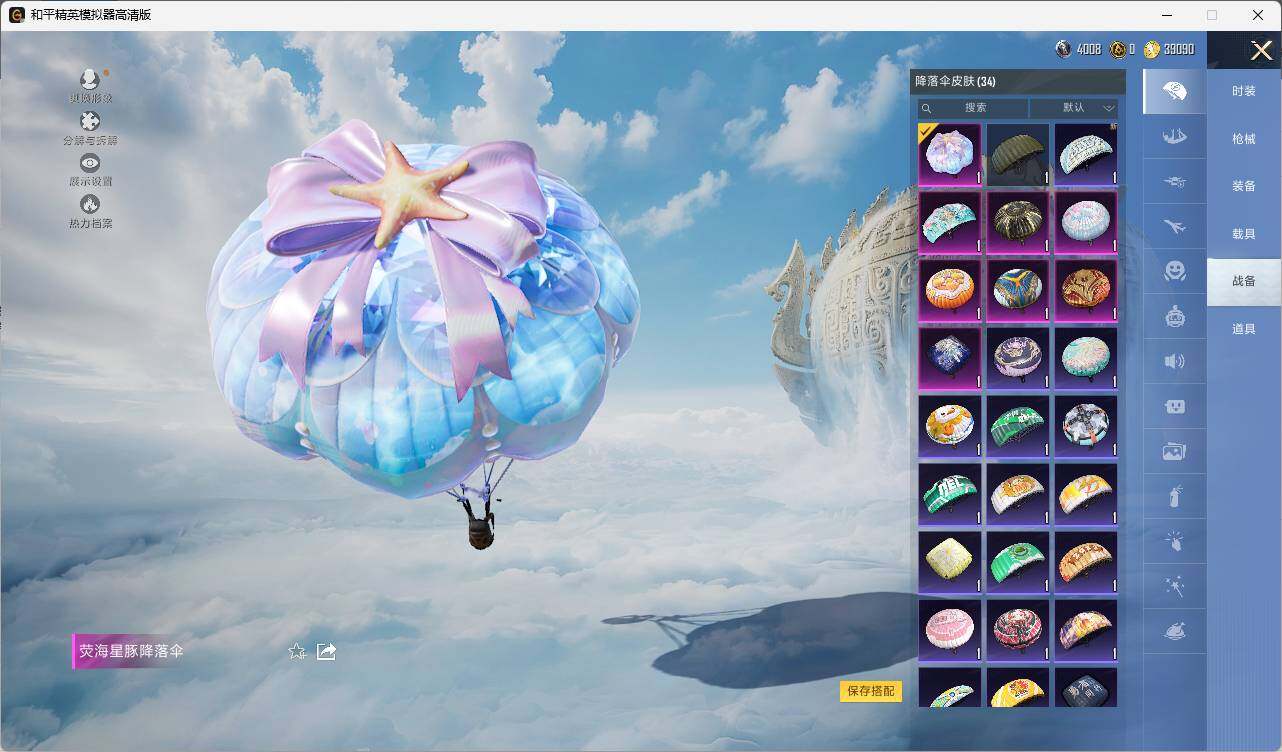Click the gold coin currency showing 0
The image size is (1282, 752).
click(x=1118, y=49)
